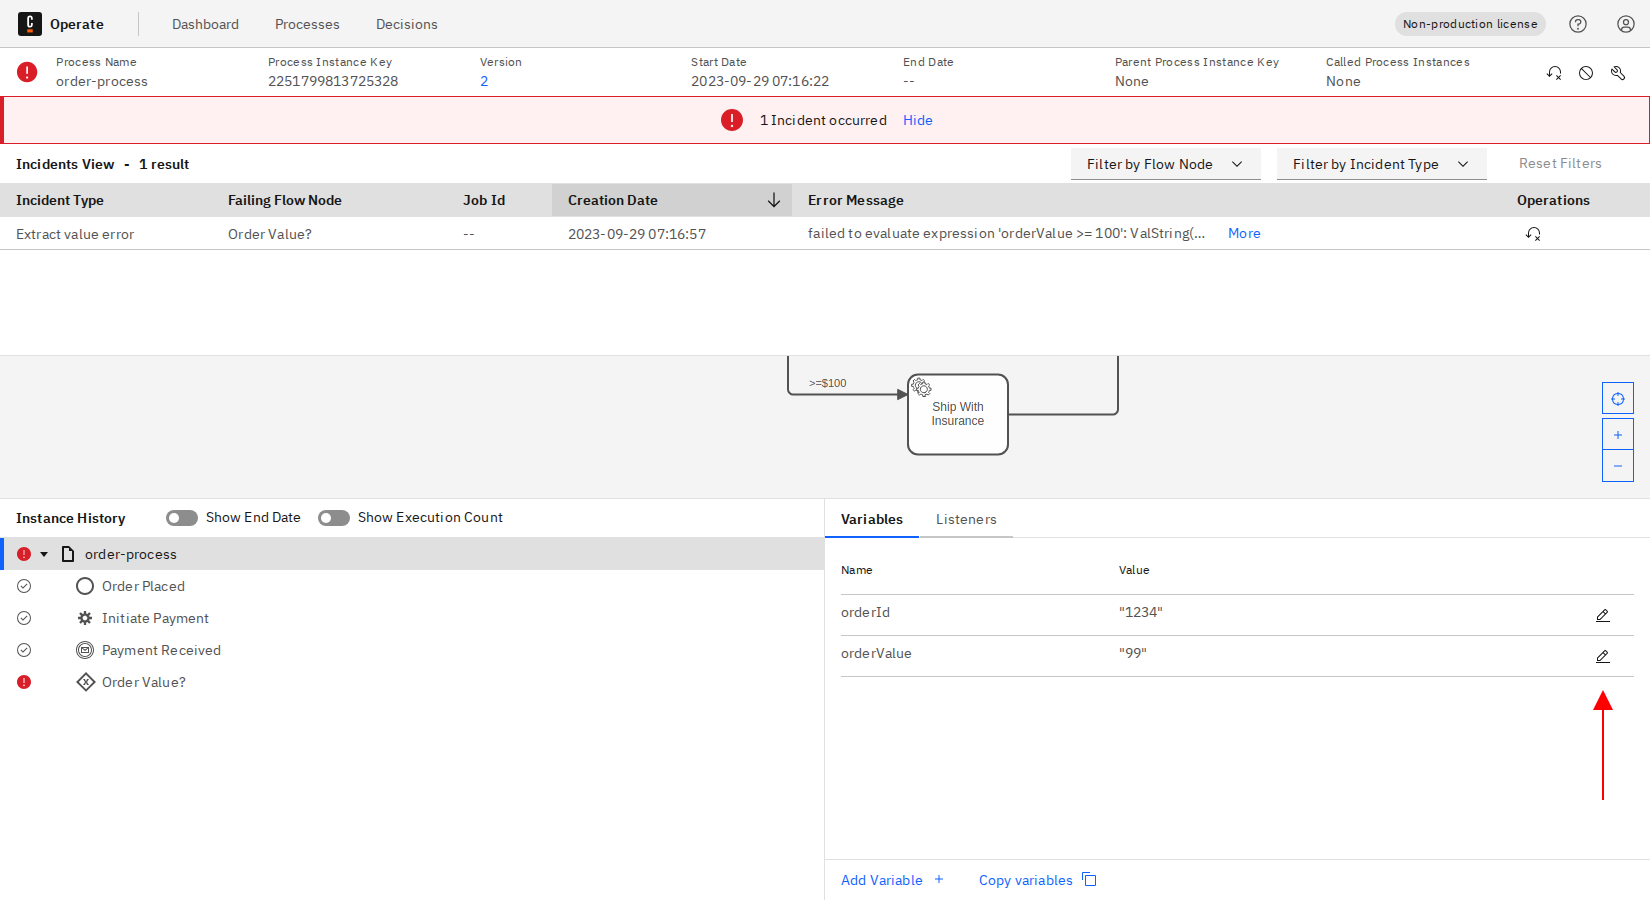Select Order Value? in instance history
Screen dimensions: 1650x900
143,682
